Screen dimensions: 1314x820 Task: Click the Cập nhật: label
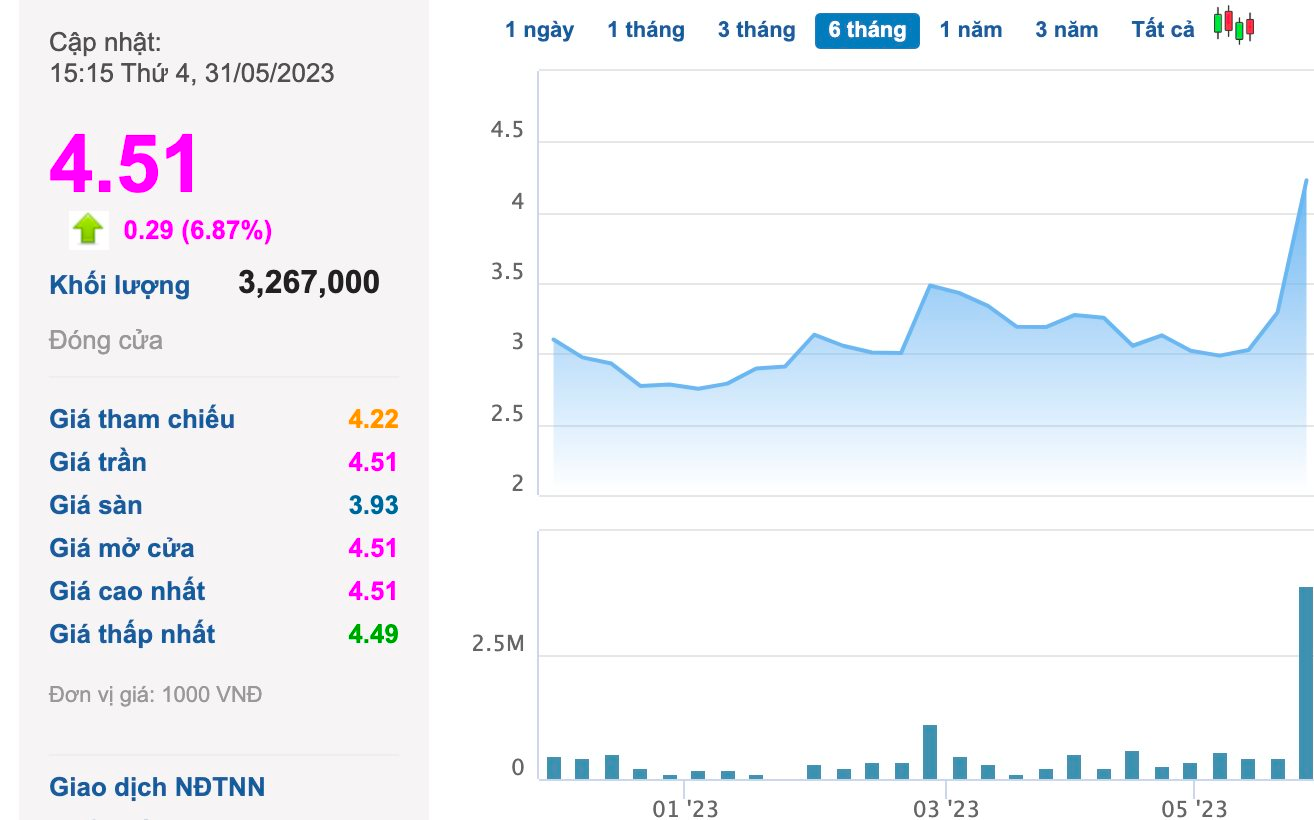click(x=105, y=42)
